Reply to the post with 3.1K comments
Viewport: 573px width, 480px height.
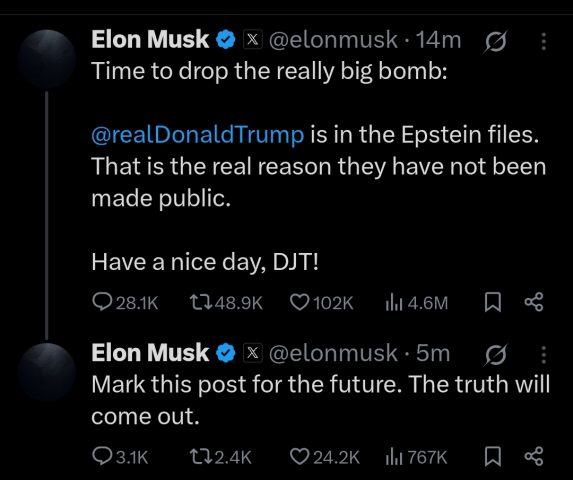pyautogui.click(x=120, y=457)
